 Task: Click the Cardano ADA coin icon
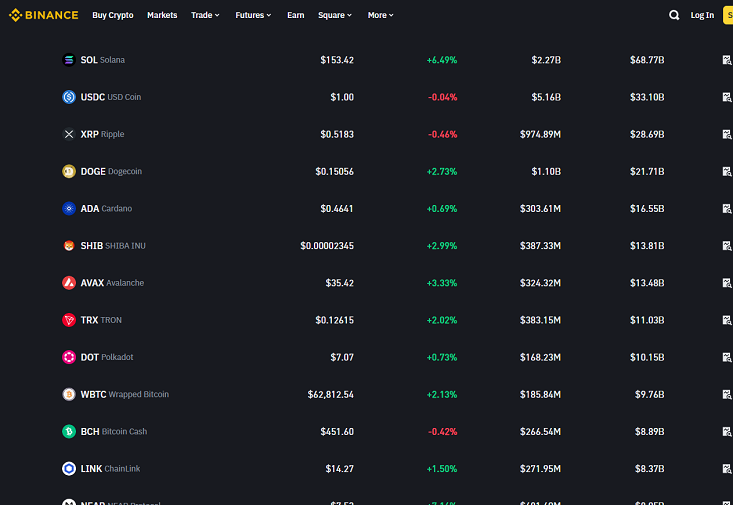click(69, 209)
